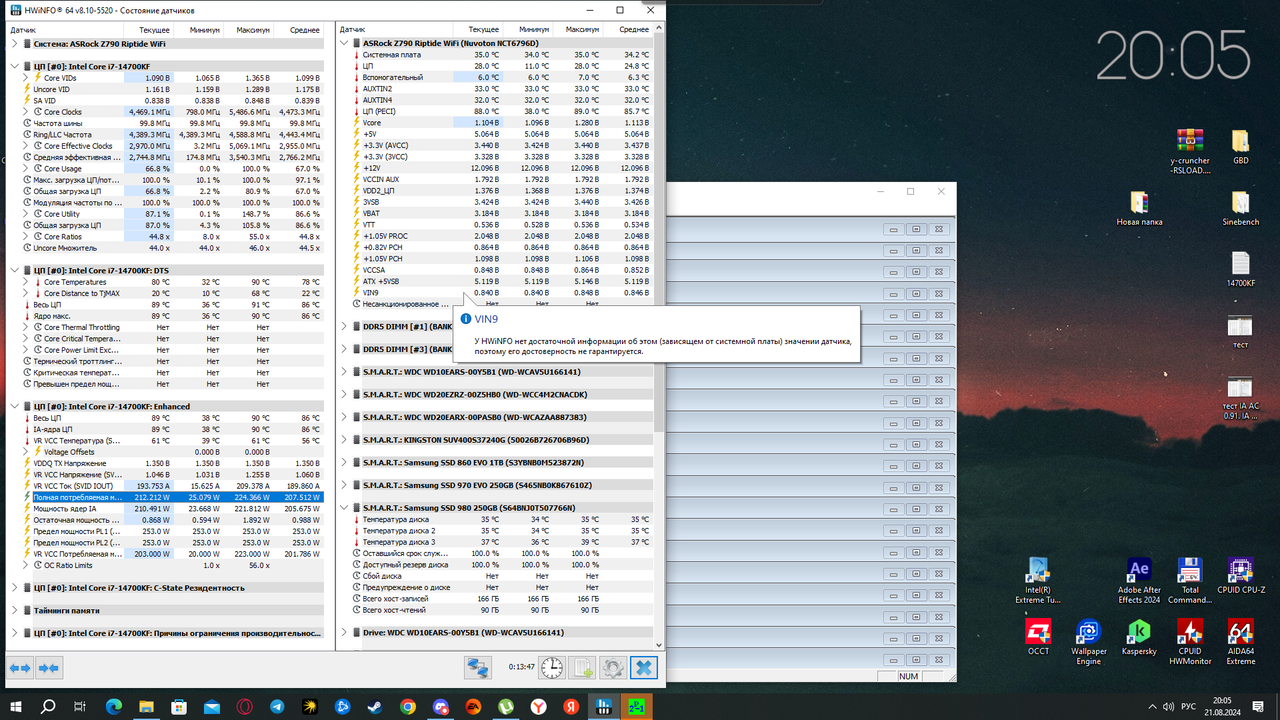Select the Vcore voltage row
This screenshot has height=720, width=1280.
pyautogui.click(x=495, y=122)
